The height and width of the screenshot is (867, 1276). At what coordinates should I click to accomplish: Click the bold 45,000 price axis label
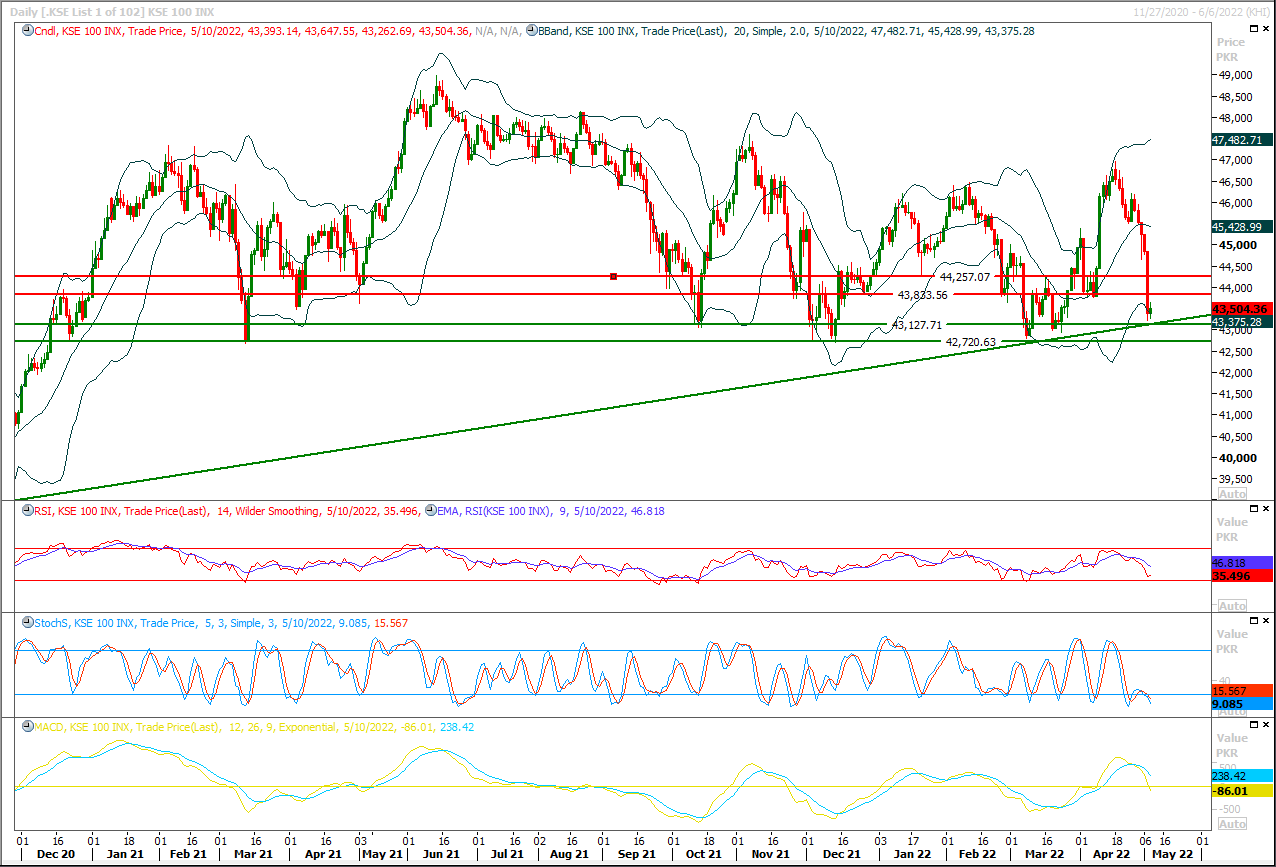[x=1236, y=245]
